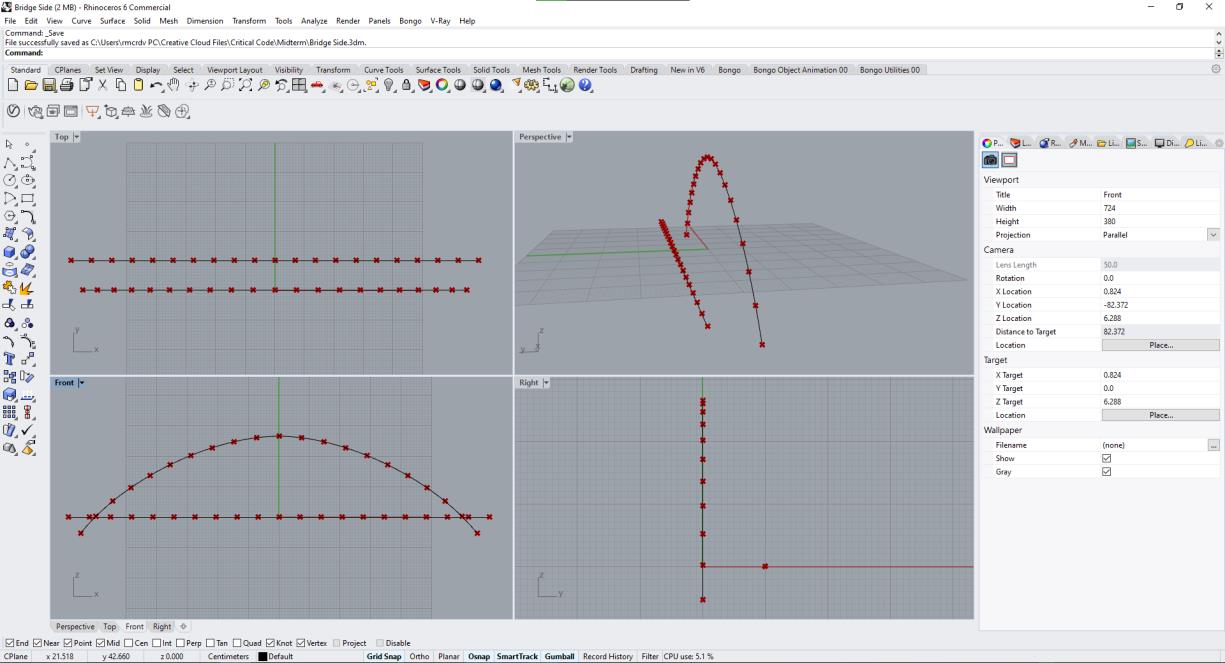Toggle Grid Snap in status bar
1225x663 pixels.
click(x=383, y=657)
